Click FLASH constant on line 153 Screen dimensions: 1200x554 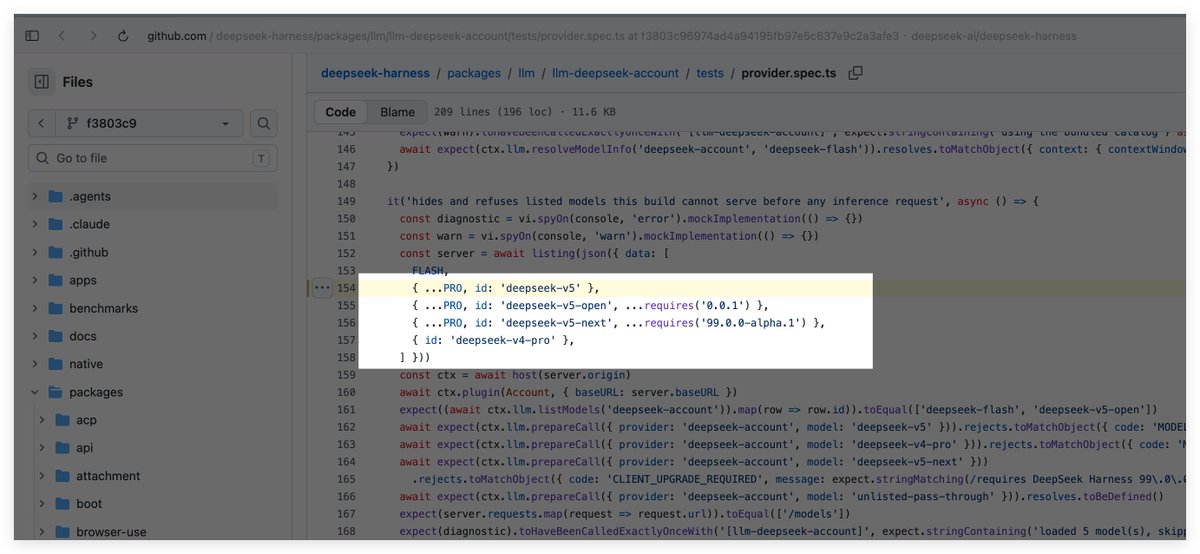click(430, 270)
